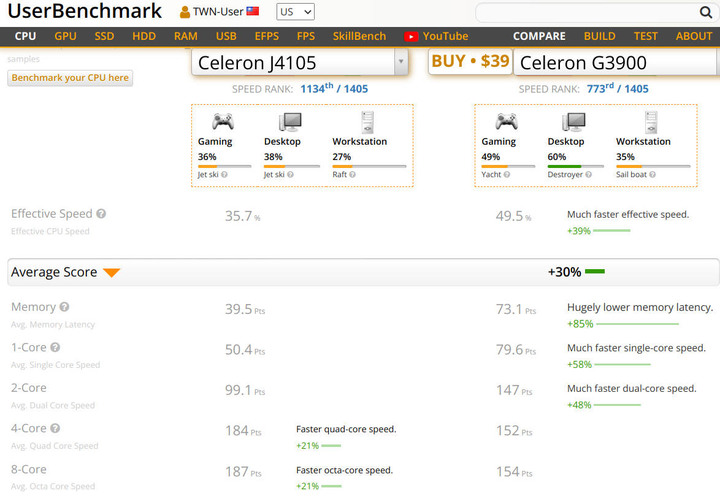Image resolution: width=720 pixels, height=496 pixels.
Task: Click the J4105 Workstation tower icon
Action: [367, 122]
